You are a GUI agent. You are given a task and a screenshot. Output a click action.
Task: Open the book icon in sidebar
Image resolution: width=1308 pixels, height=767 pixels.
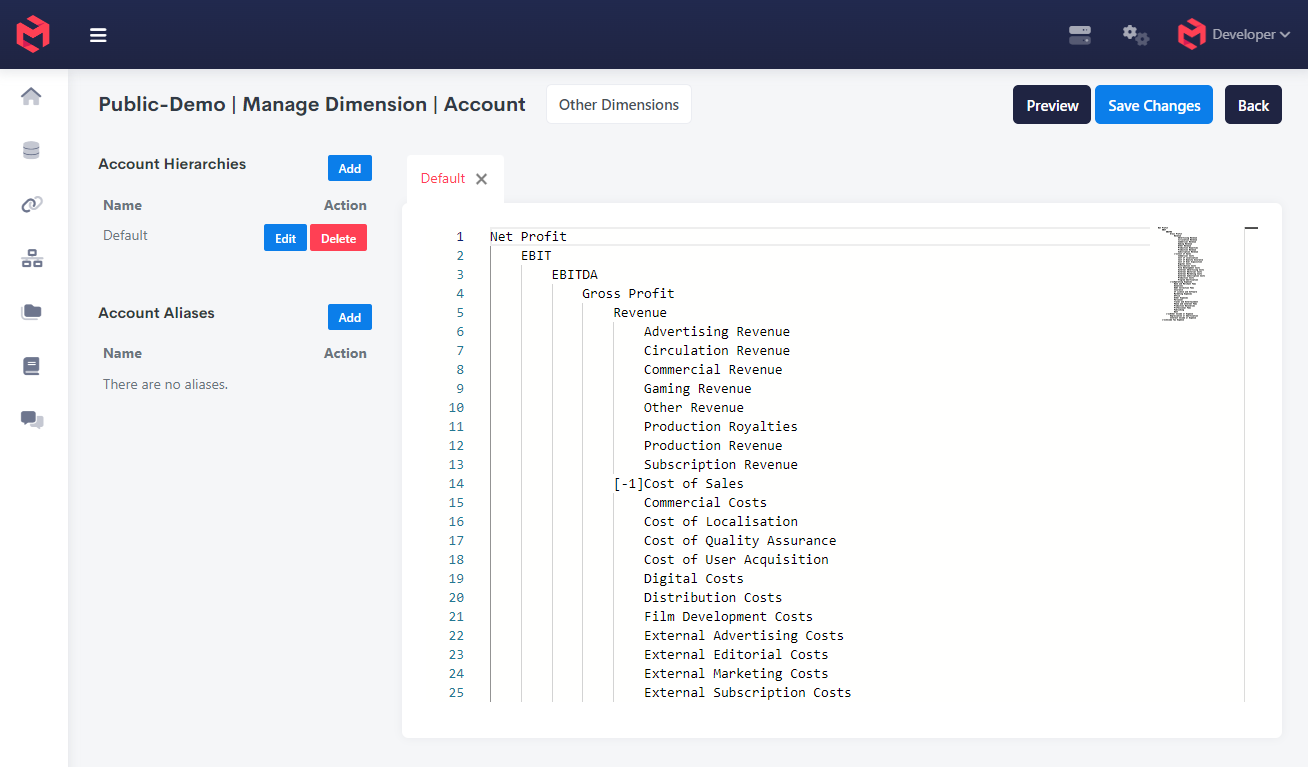tap(31, 366)
